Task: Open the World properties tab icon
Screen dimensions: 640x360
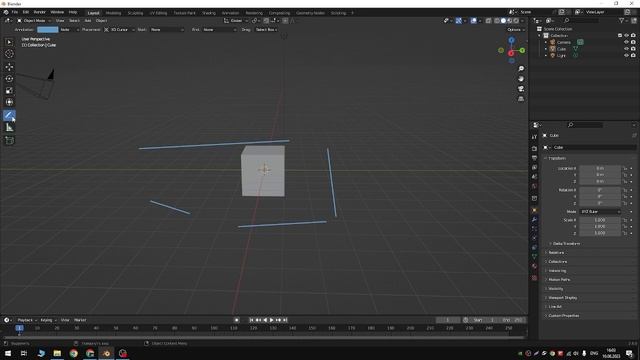Action: click(534, 186)
